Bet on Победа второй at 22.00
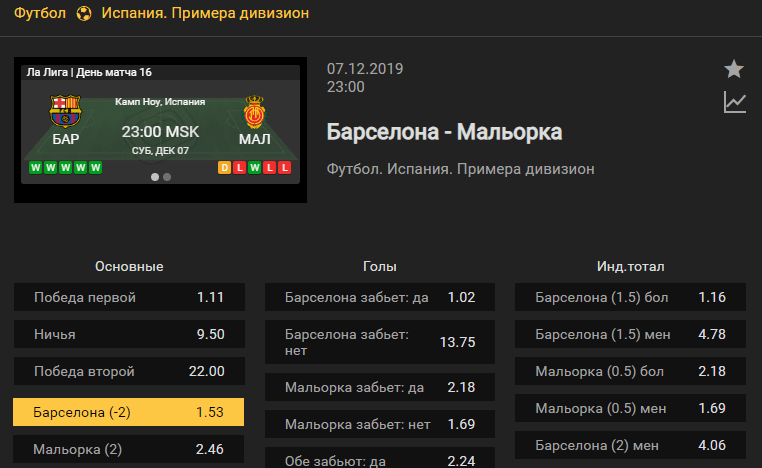This screenshot has width=762, height=468. pos(129,371)
